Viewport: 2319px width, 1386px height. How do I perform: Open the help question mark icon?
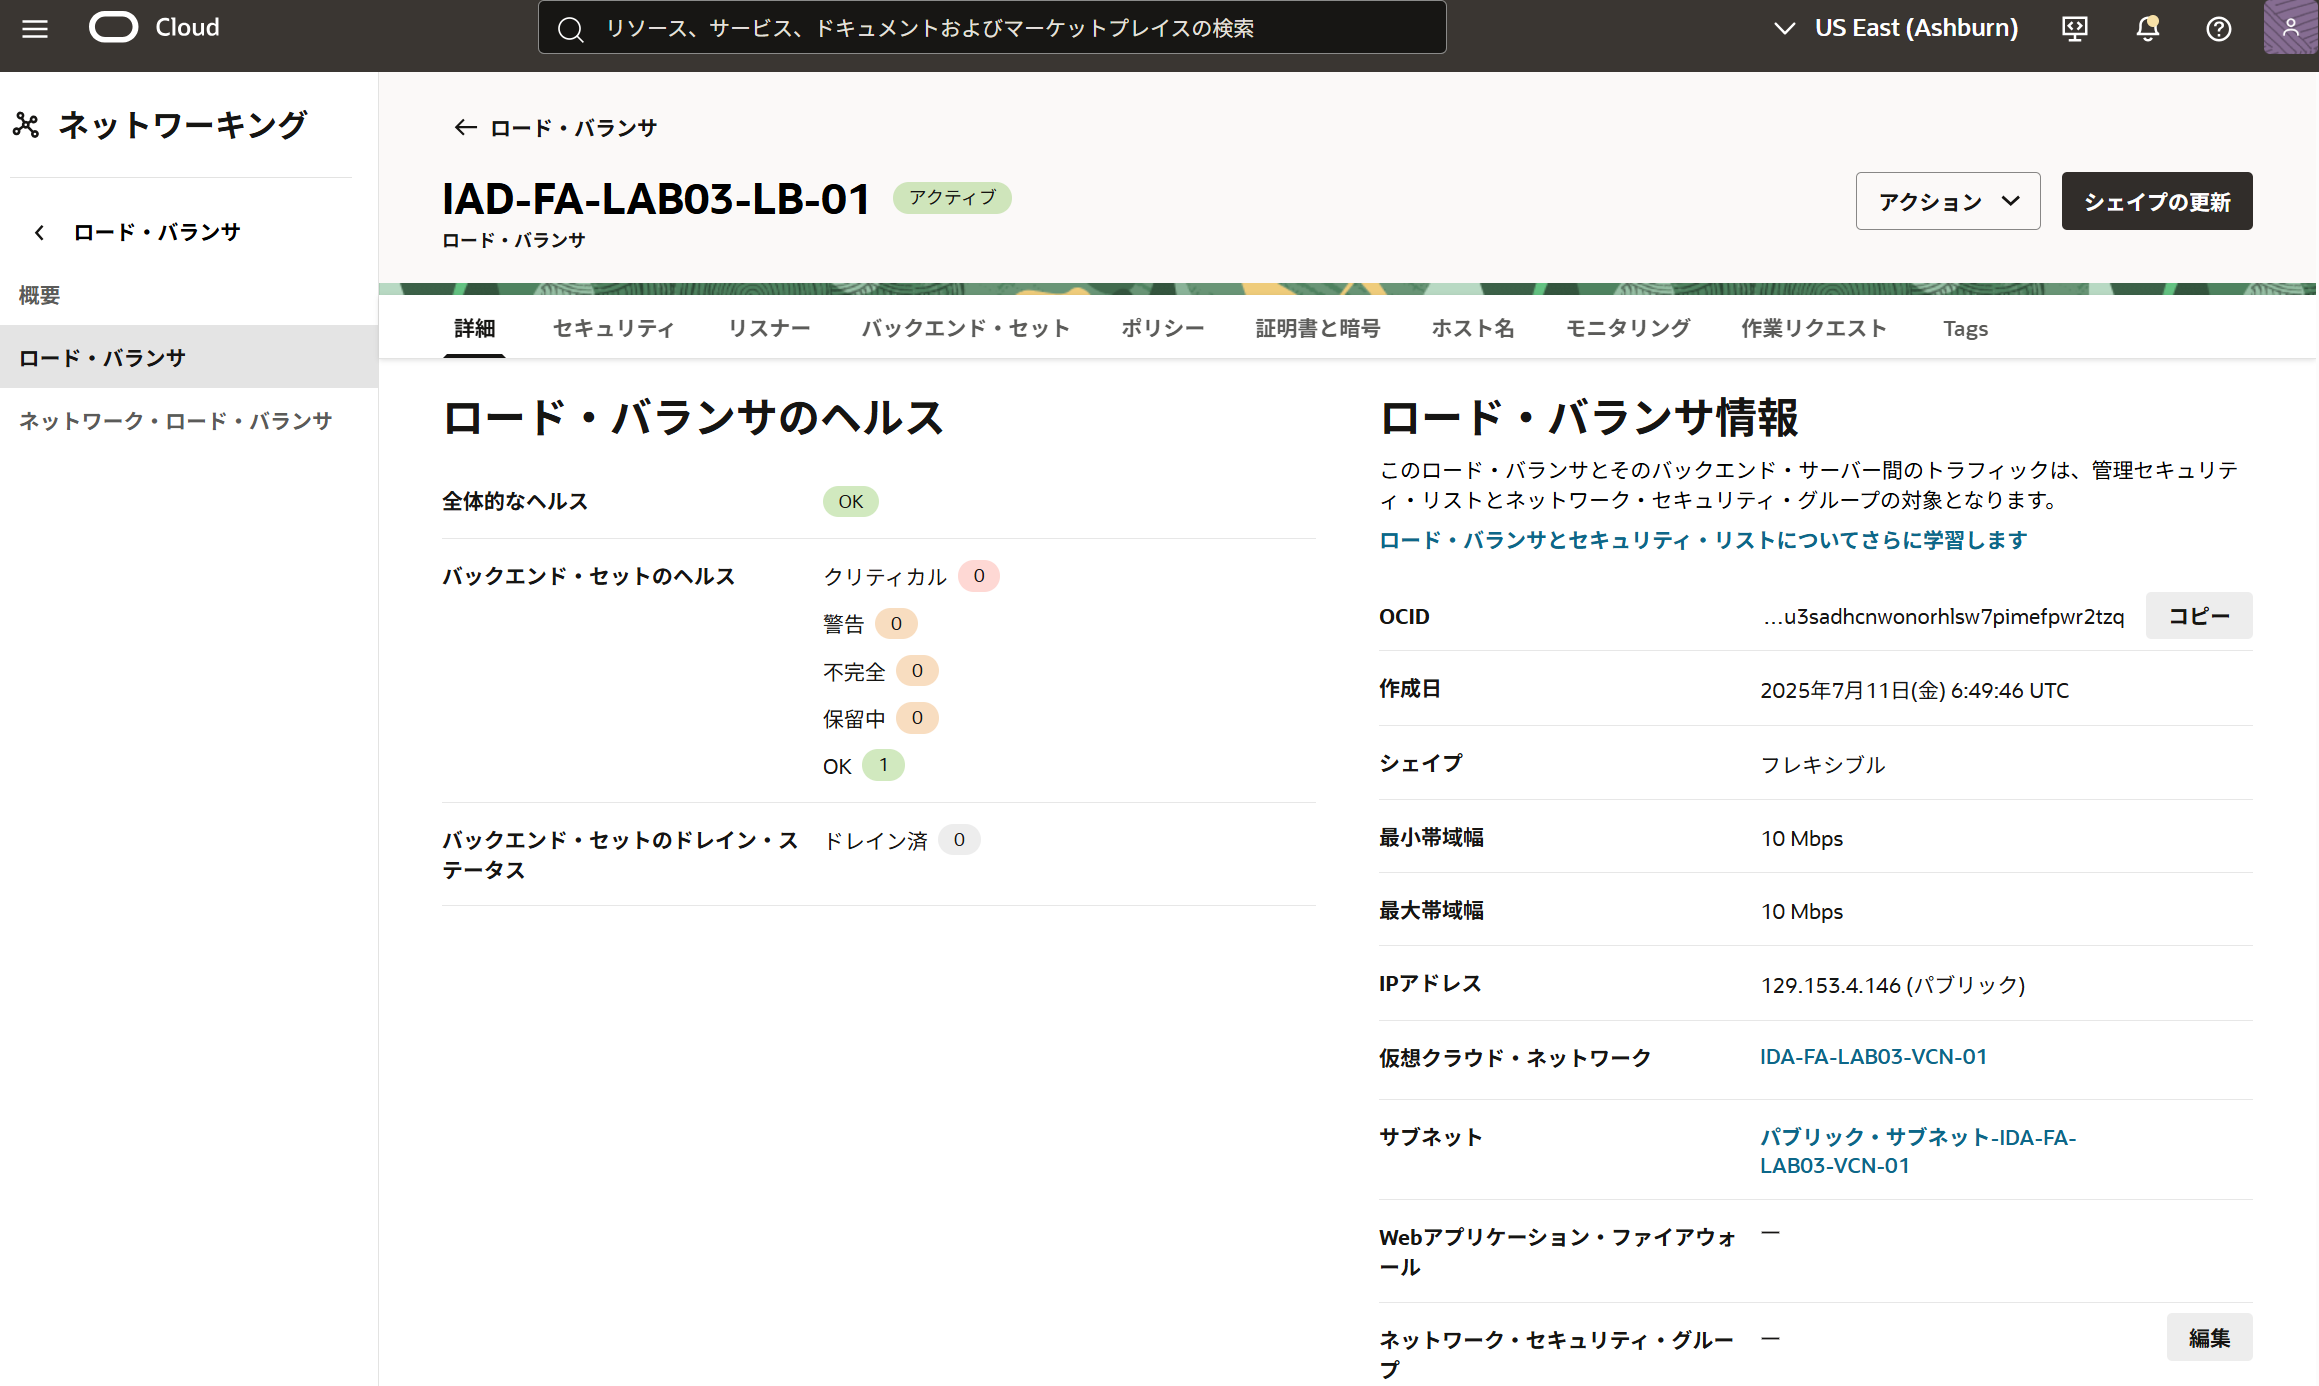click(2218, 28)
